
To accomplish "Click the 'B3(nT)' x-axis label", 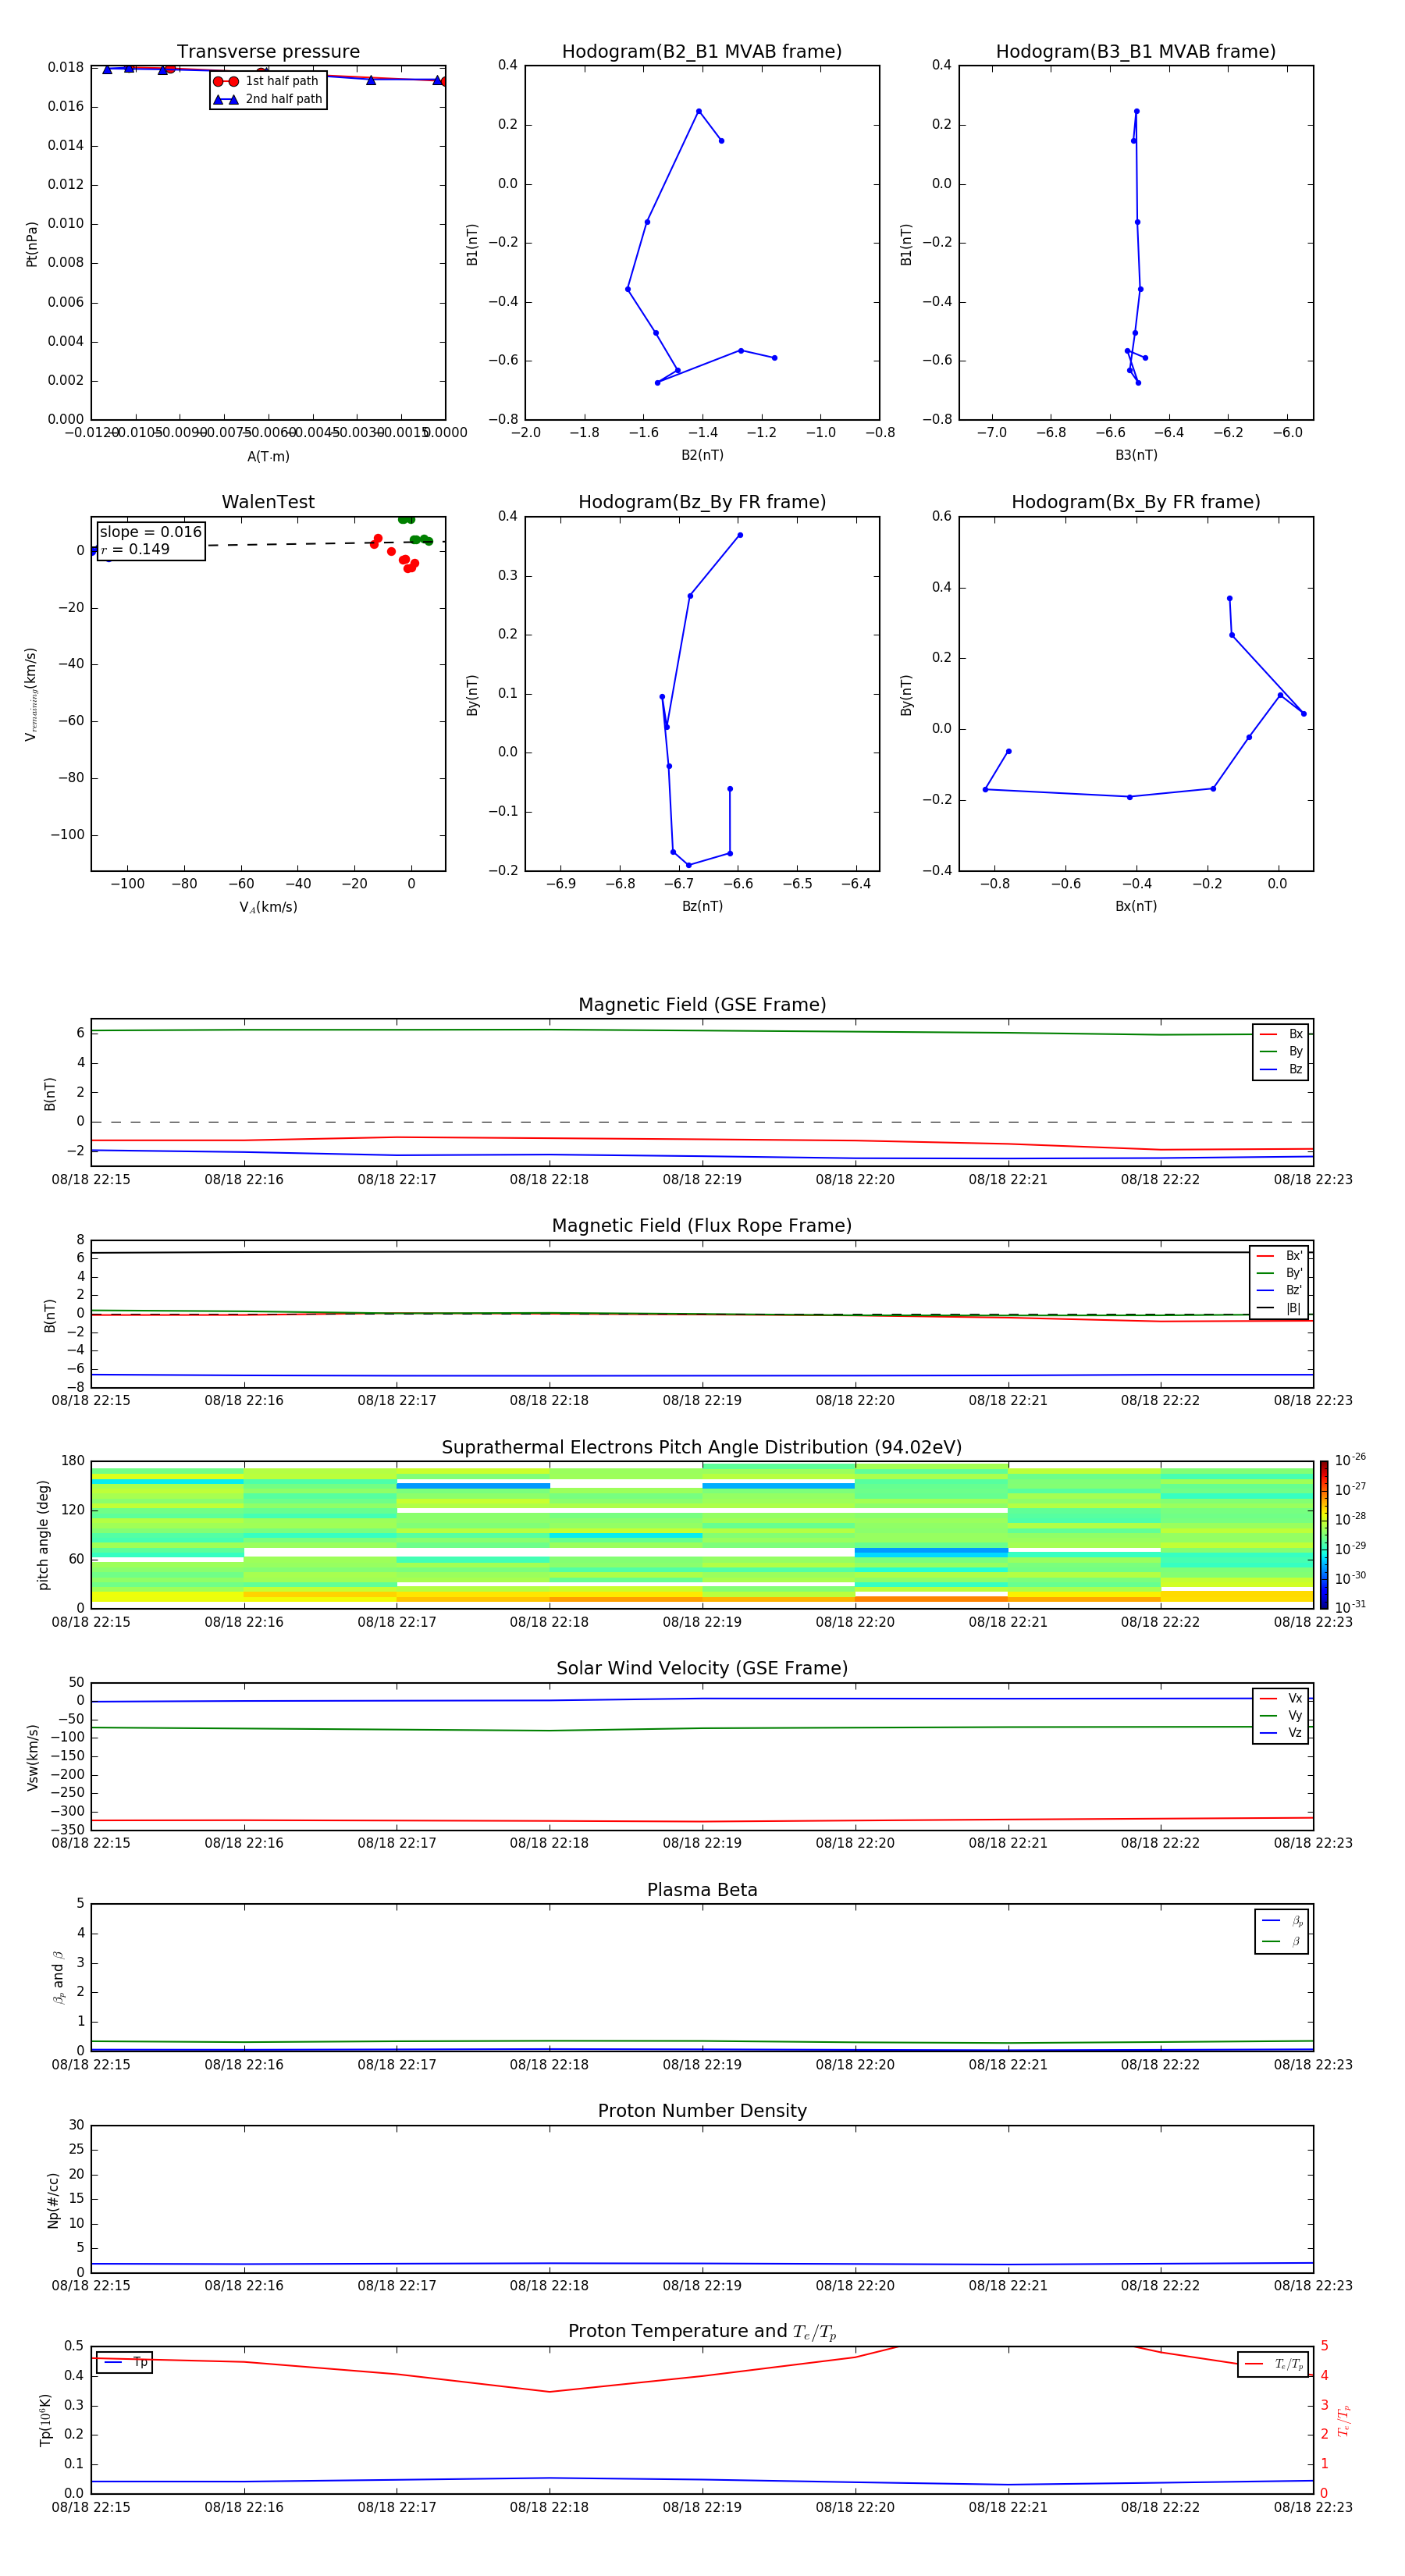I will pyautogui.click(x=1136, y=455).
